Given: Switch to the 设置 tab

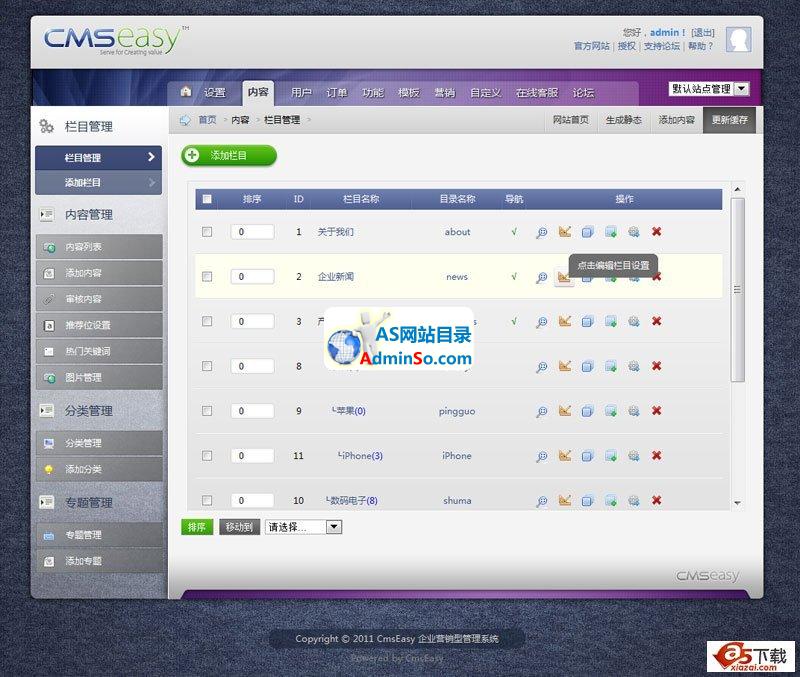Looking at the screenshot, I should coord(214,93).
